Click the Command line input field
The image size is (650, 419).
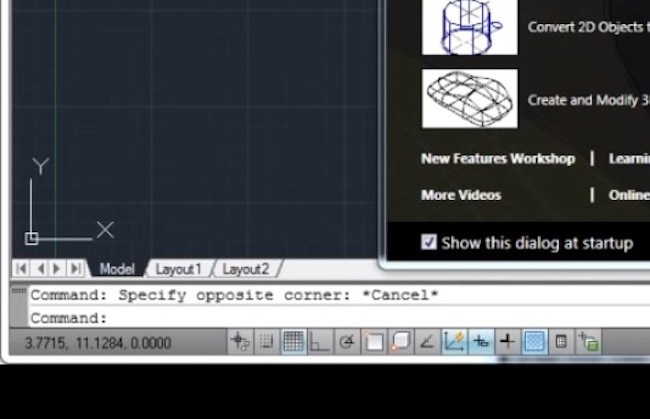tap(300, 318)
